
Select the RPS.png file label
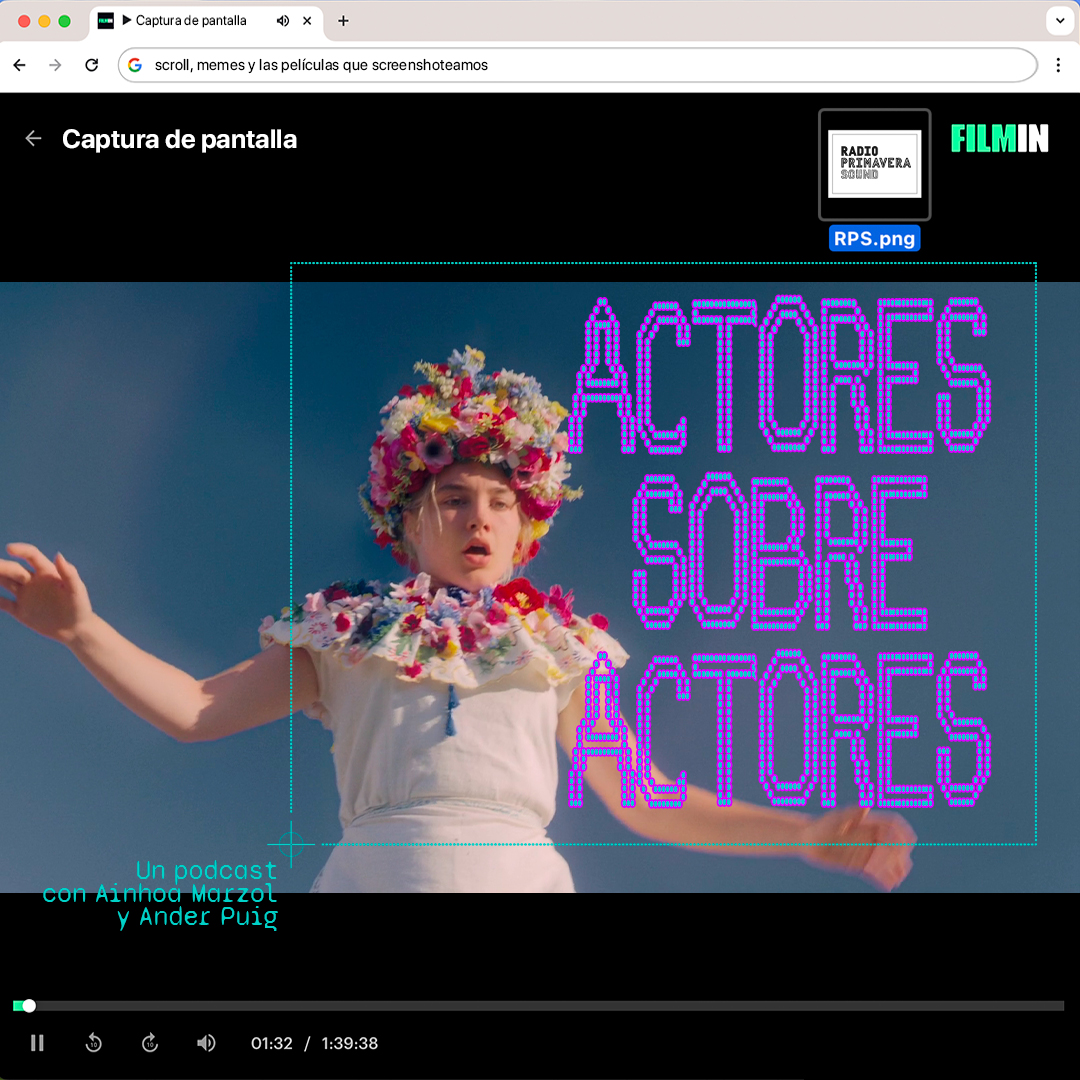[x=874, y=238]
